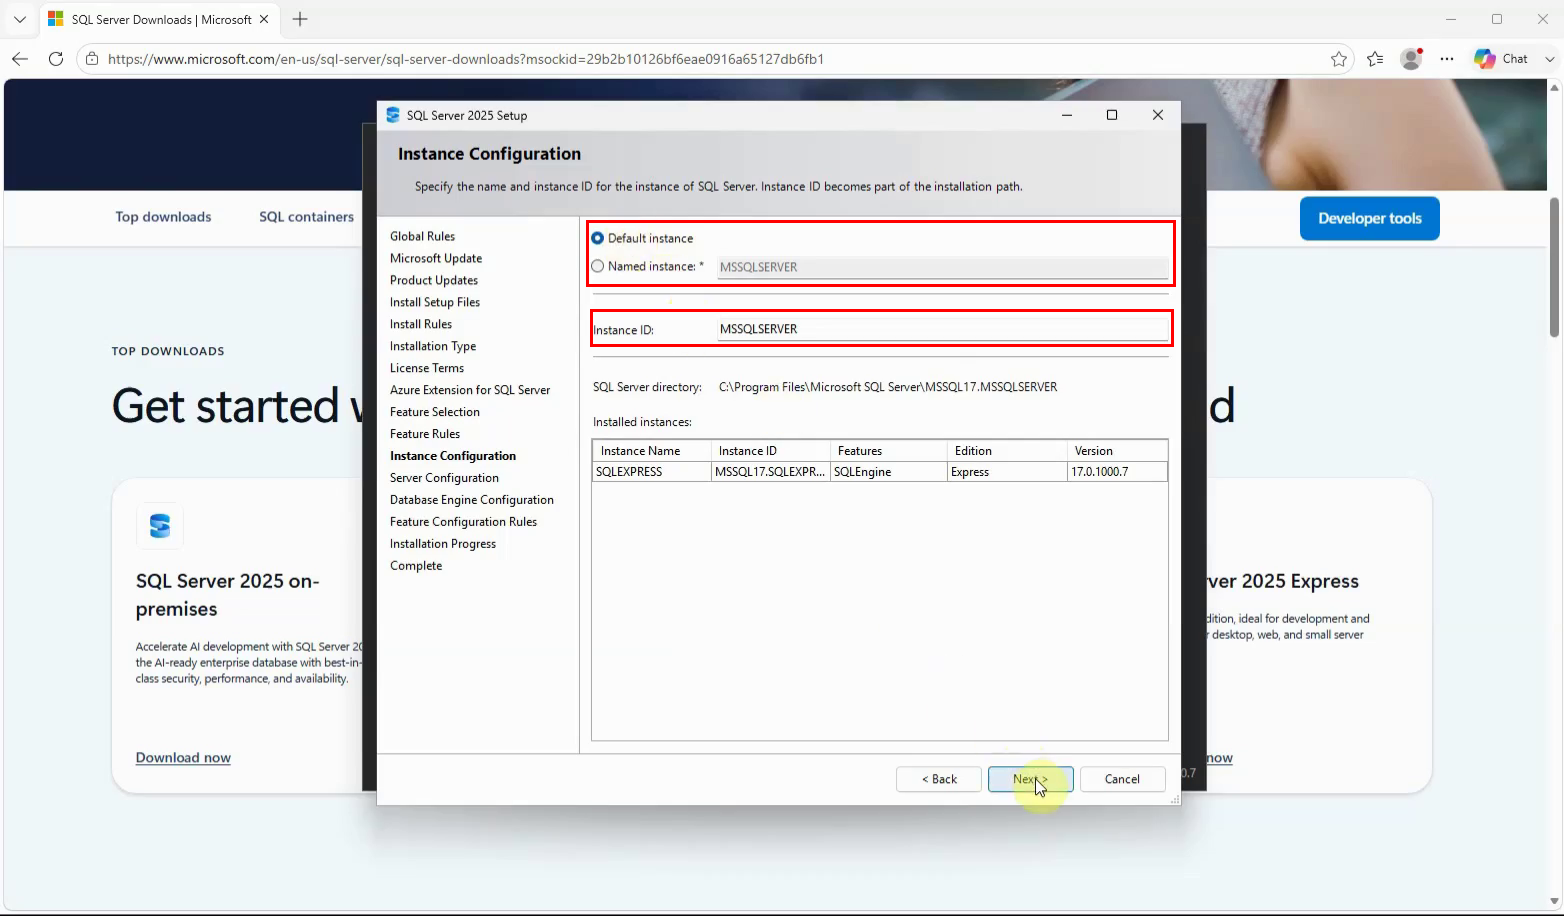Close the browser window
This screenshot has height=916, width=1564.
[x=1542, y=19]
